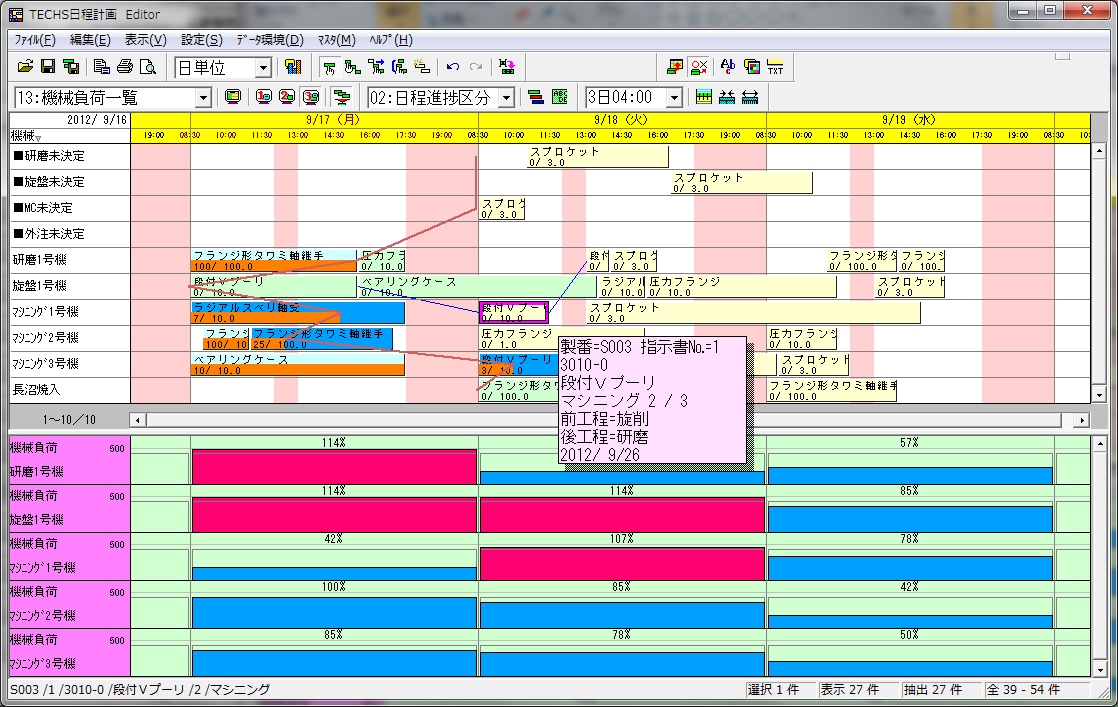
Task: Click the horizontal scrollbar right arrow
Action: point(1081,420)
